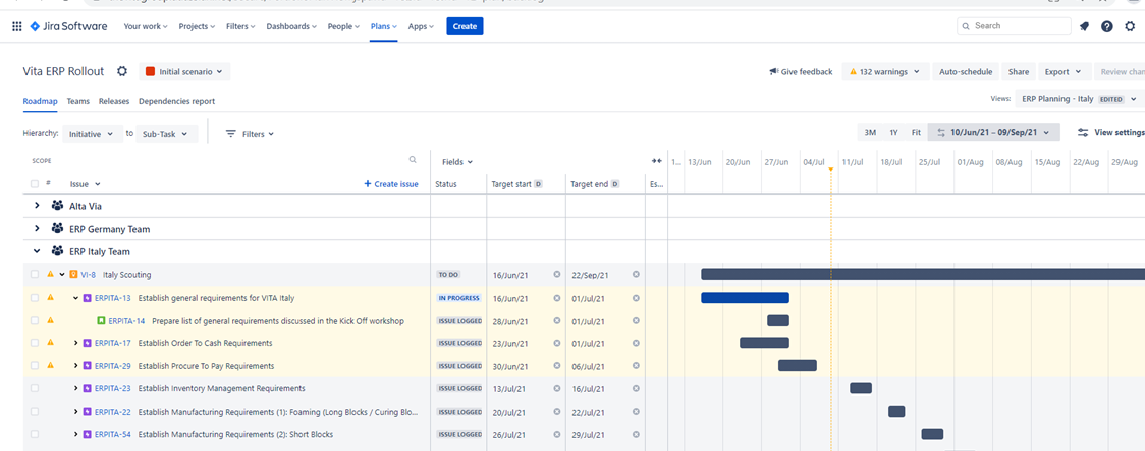Click the ERPITA-14 story type icon

(x=101, y=320)
